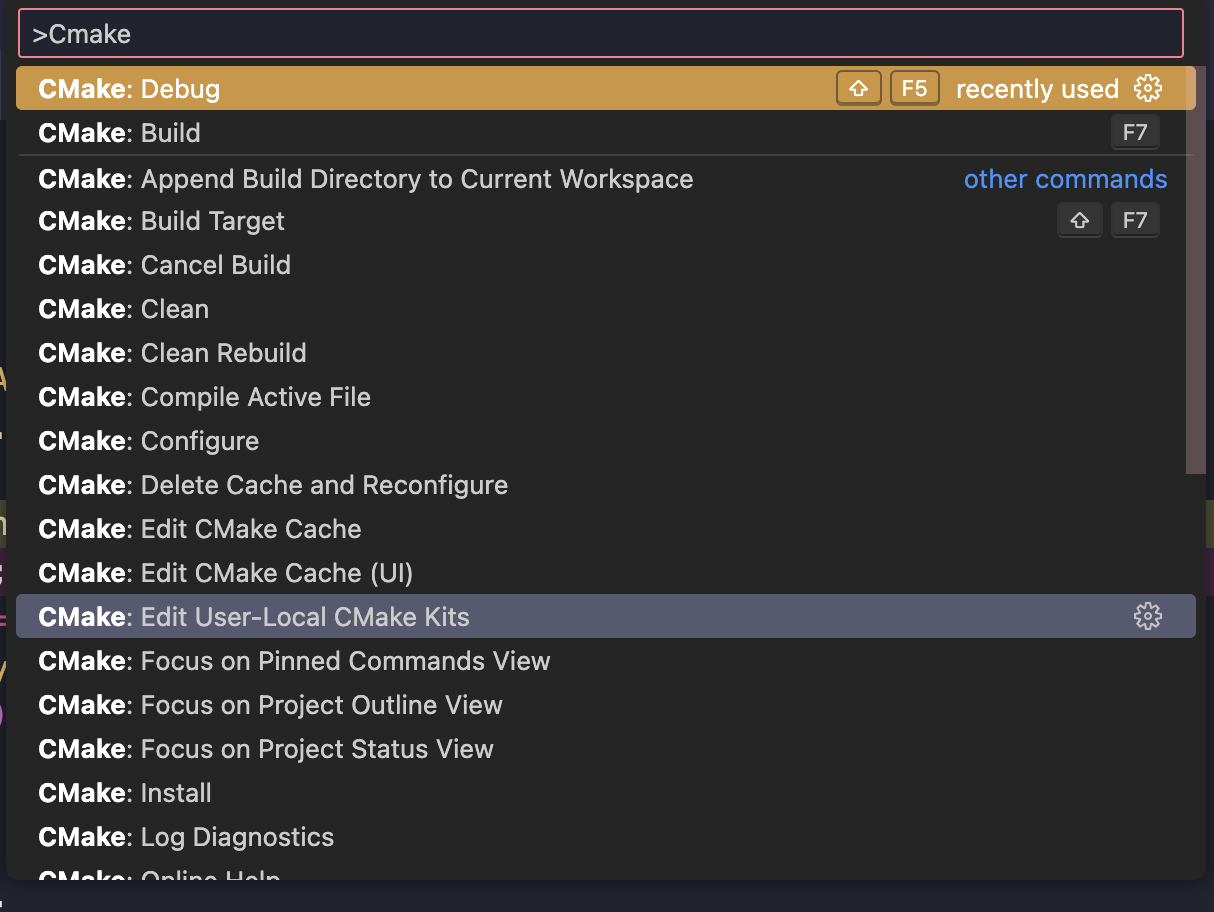1214x912 pixels.
Task: Open CMake: Edit CMake Cache (UI)
Action: tap(400, 573)
